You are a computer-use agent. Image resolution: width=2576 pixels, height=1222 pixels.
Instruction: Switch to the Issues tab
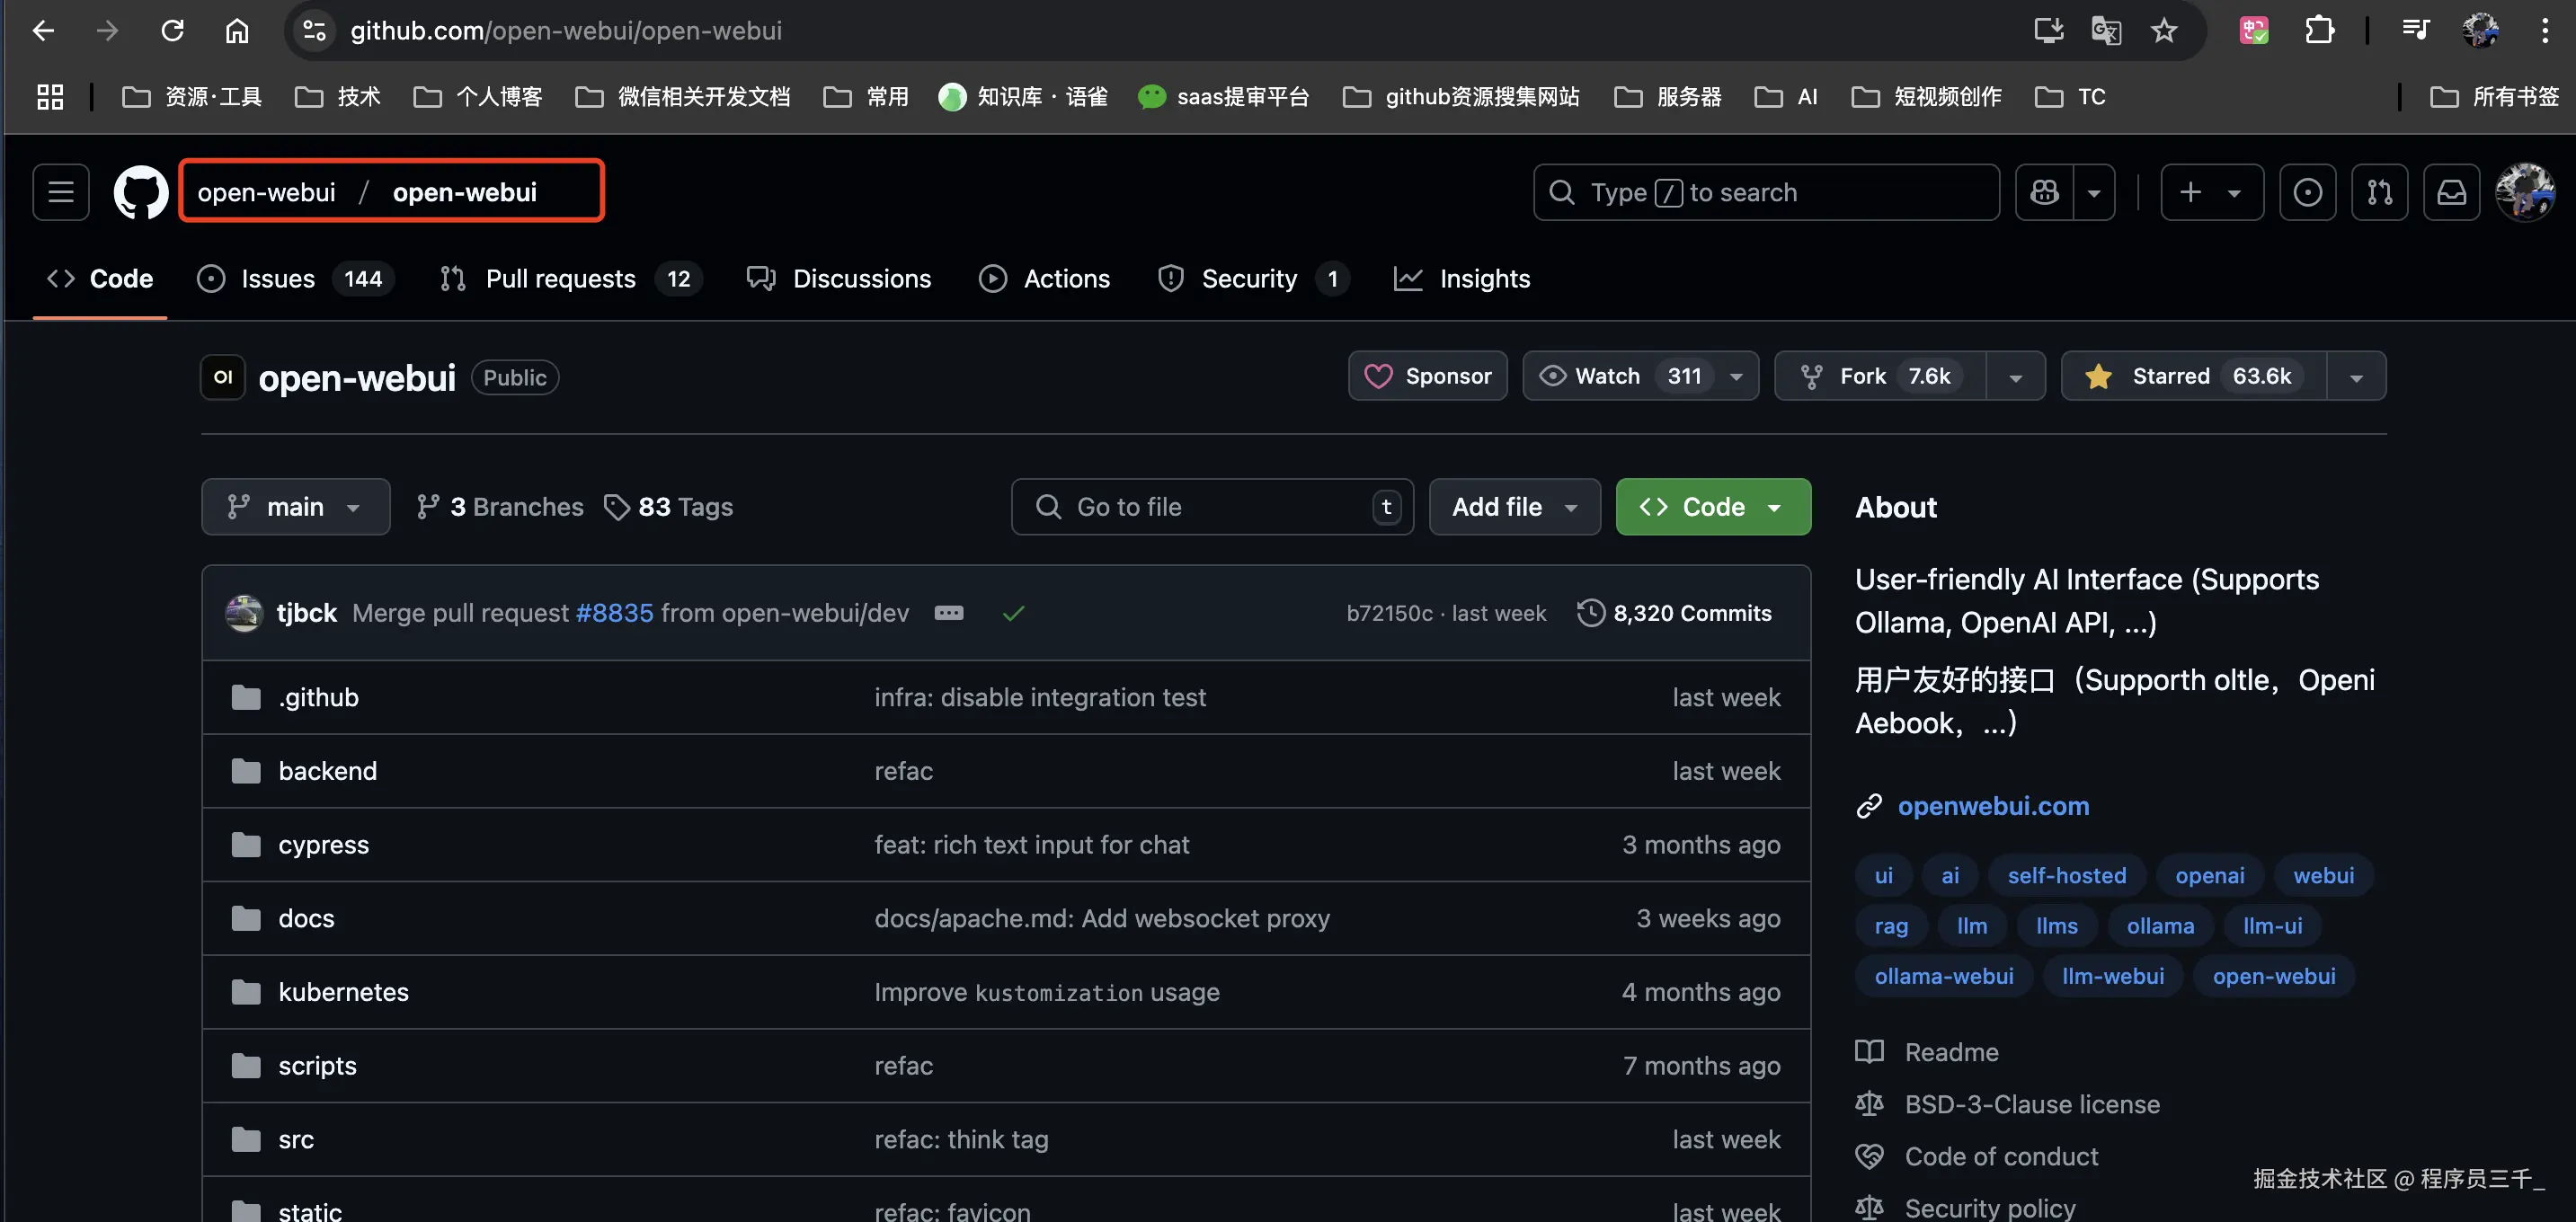277,279
